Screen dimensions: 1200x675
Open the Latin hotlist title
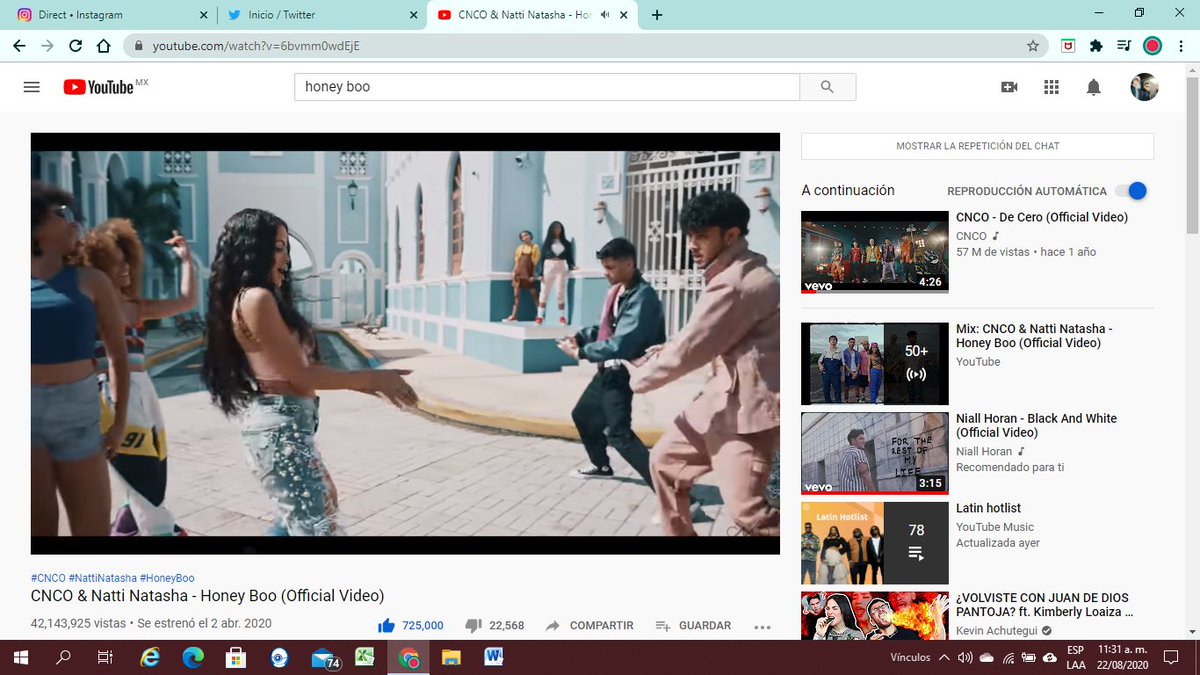[988, 508]
